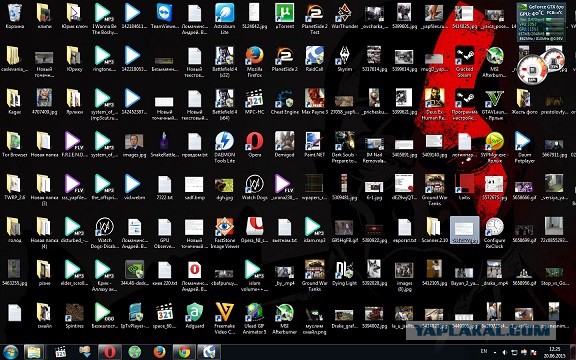
Task: Select the Paint.NET desktop icon
Action: click(314, 144)
